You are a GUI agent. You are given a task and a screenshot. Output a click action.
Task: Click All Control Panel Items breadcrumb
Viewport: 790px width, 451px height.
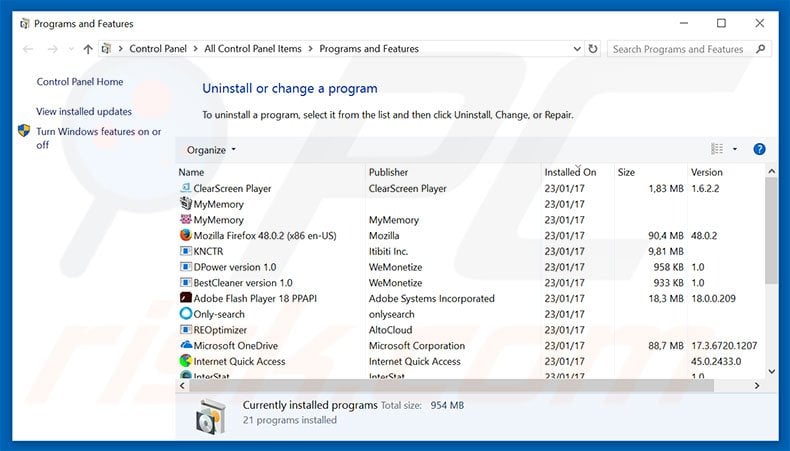(x=253, y=49)
